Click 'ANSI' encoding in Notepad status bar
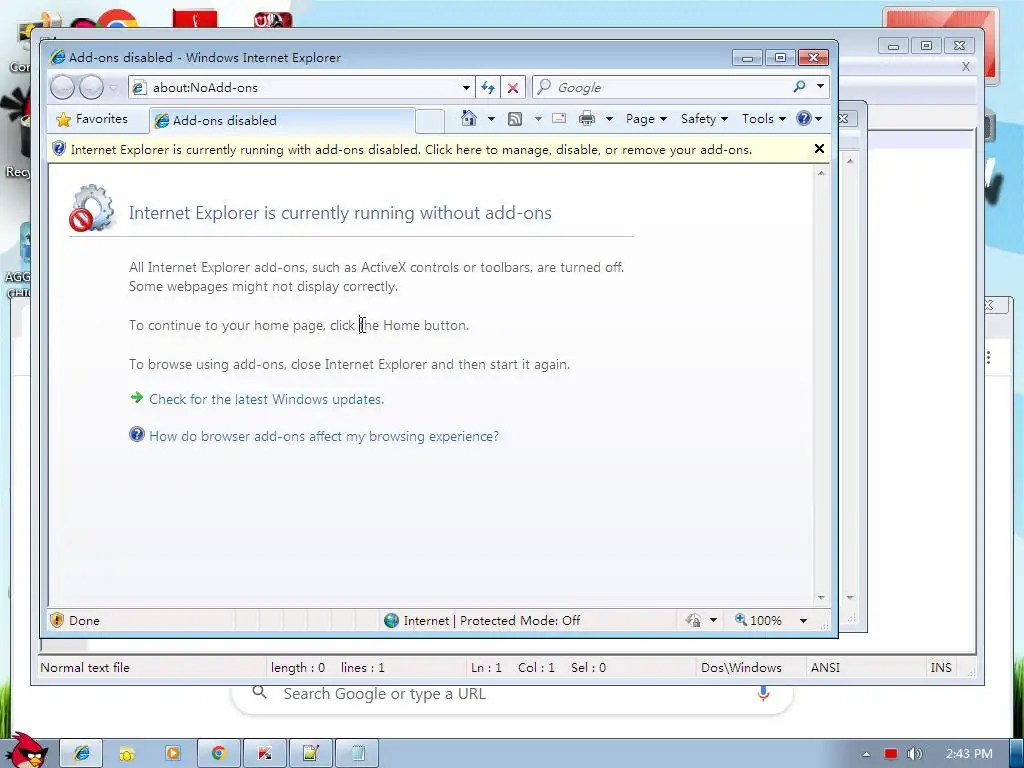The height and width of the screenshot is (768, 1024). tap(825, 667)
